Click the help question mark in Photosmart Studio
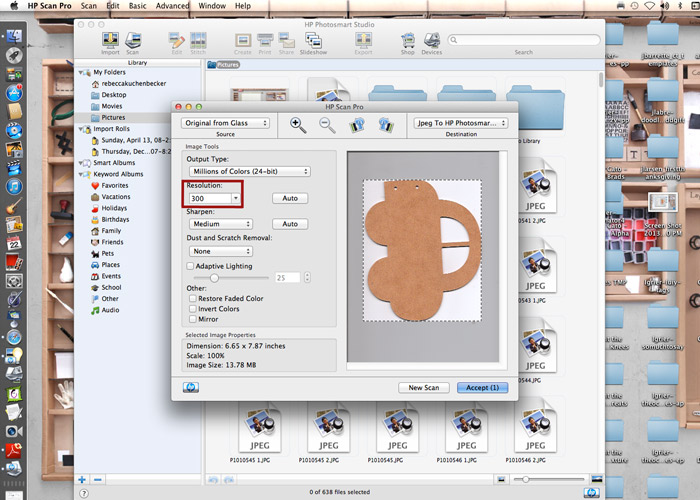This screenshot has width=700, height=500. pyautogui.click(x=83, y=493)
